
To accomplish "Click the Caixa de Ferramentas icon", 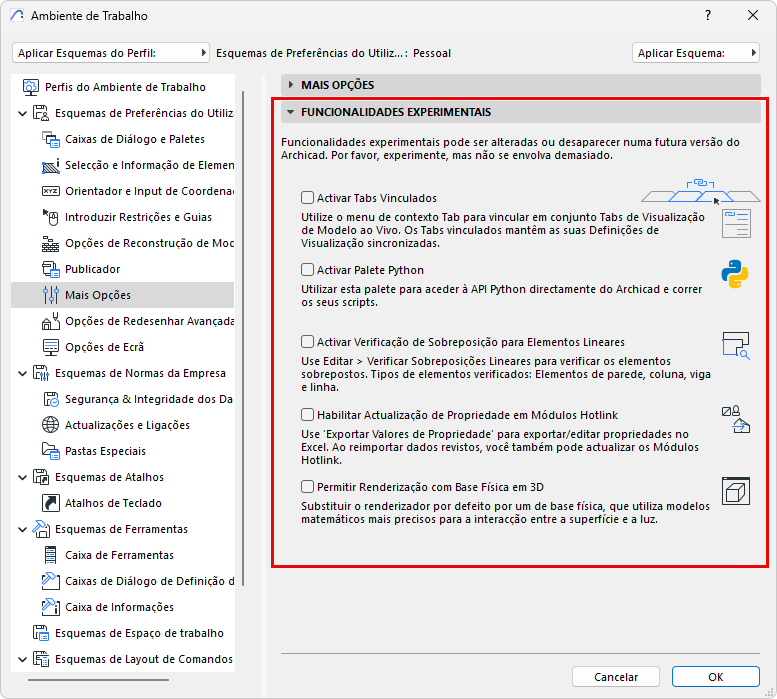I will point(51,555).
